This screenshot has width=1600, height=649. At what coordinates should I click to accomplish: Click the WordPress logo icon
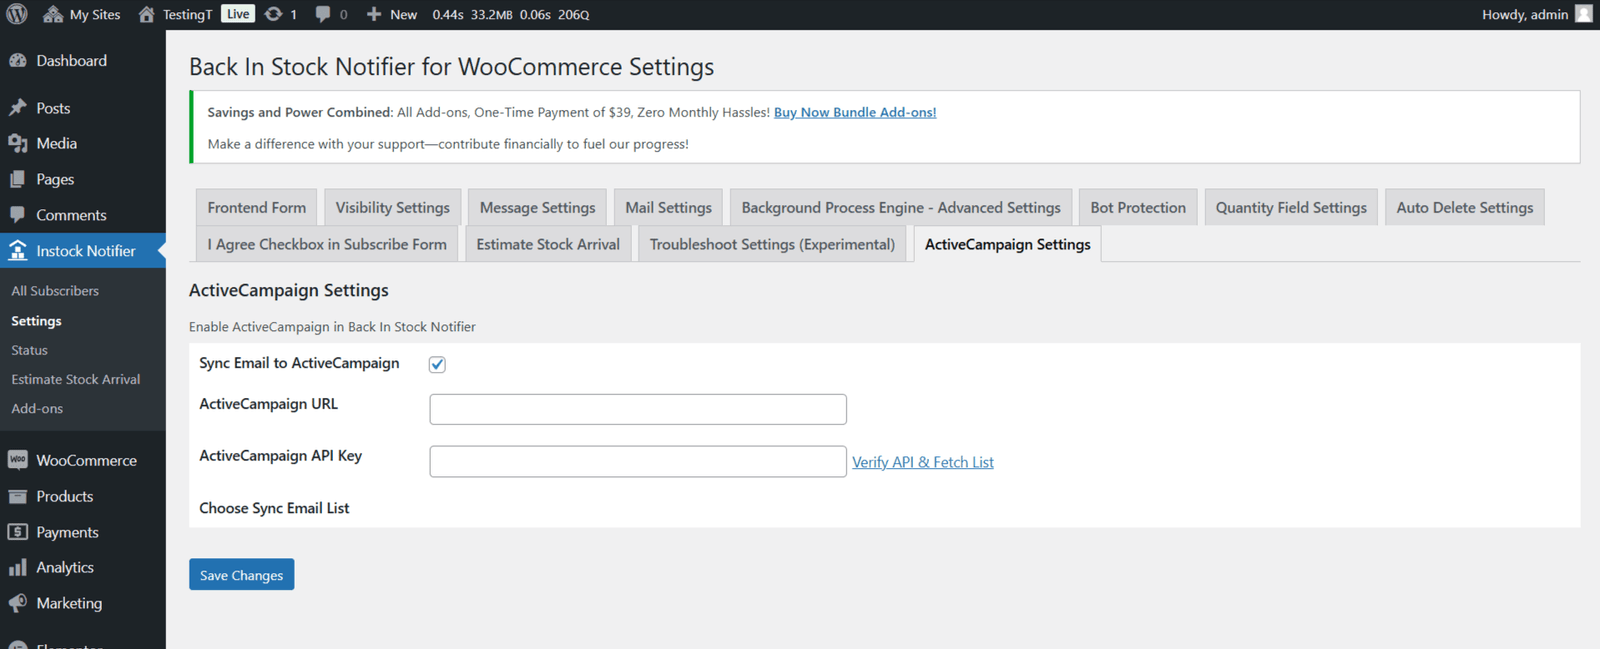[17, 14]
